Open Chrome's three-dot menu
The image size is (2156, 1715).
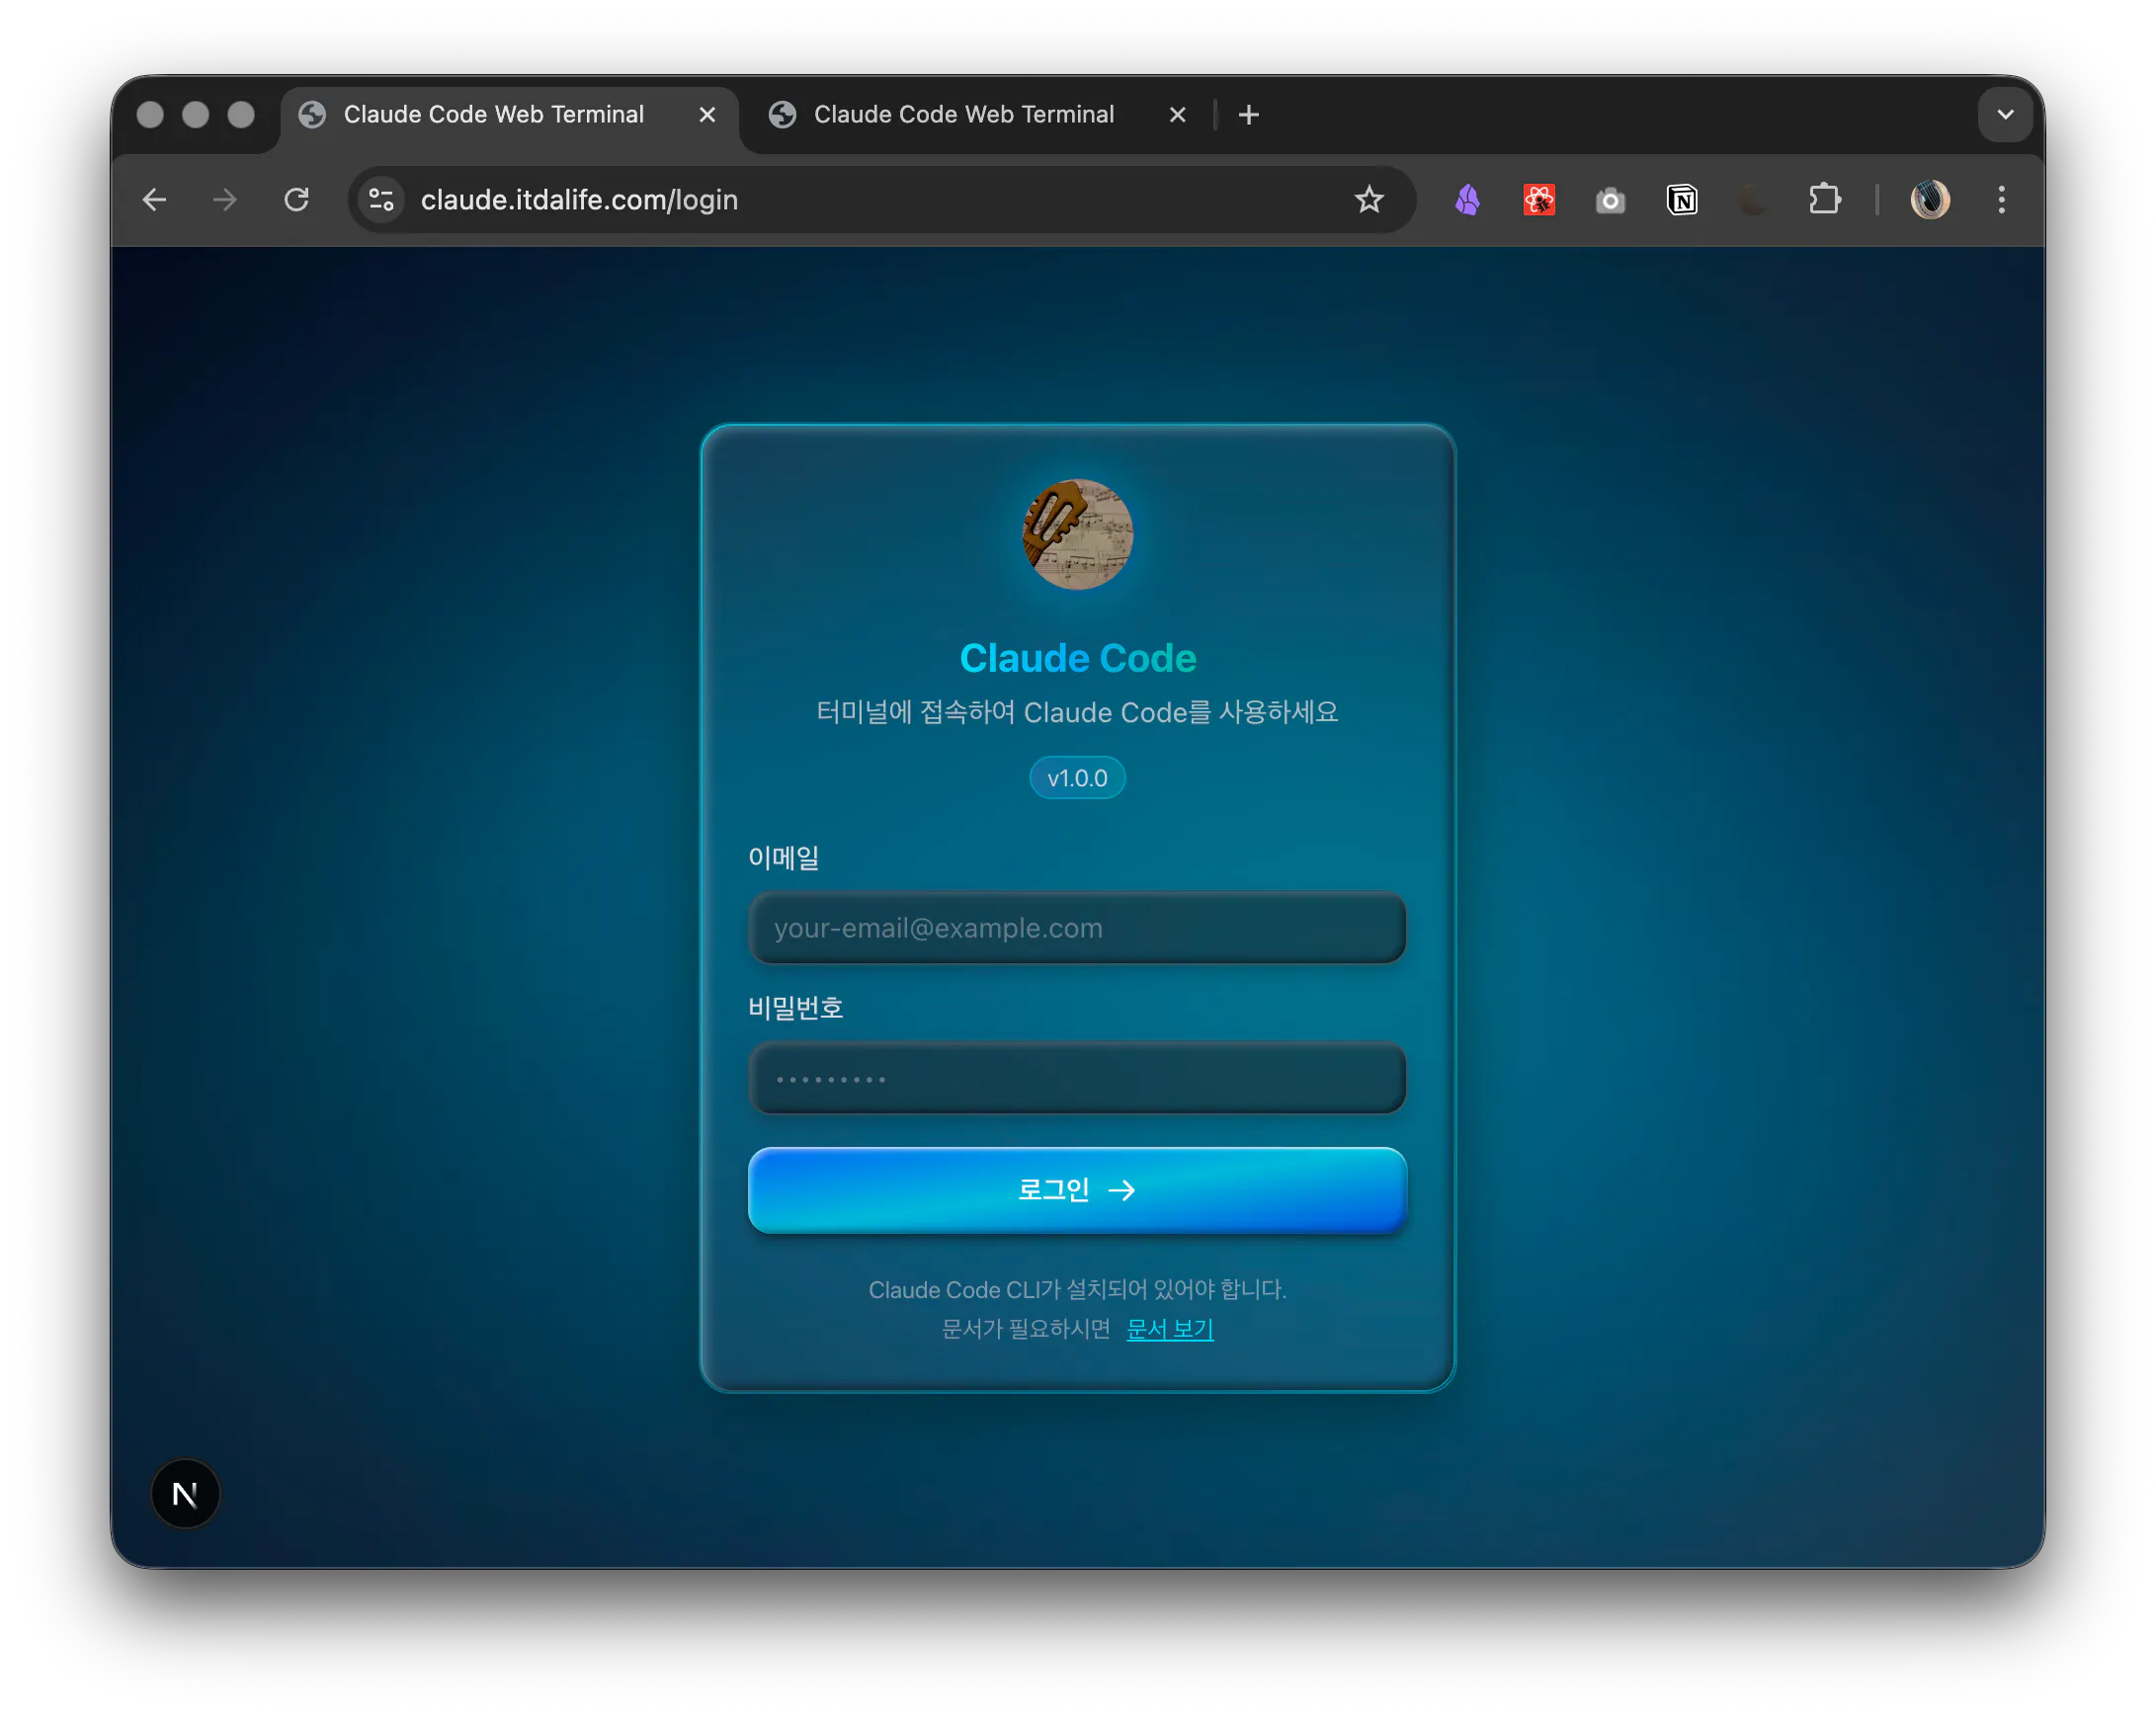coord(2001,200)
